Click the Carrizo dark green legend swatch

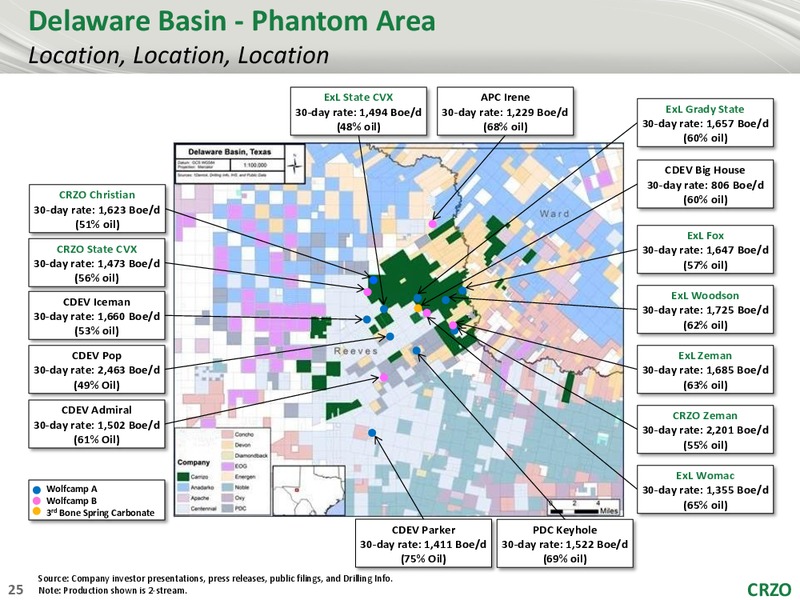click(x=183, y=477)
